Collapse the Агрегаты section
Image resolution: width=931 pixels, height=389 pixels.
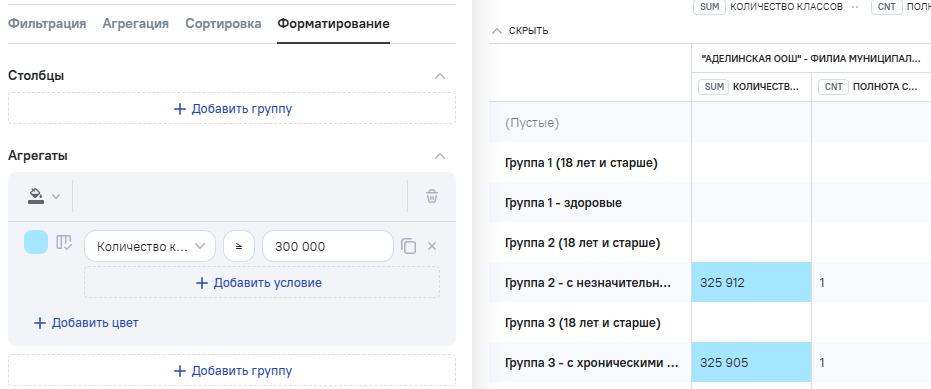click(440, 156)
